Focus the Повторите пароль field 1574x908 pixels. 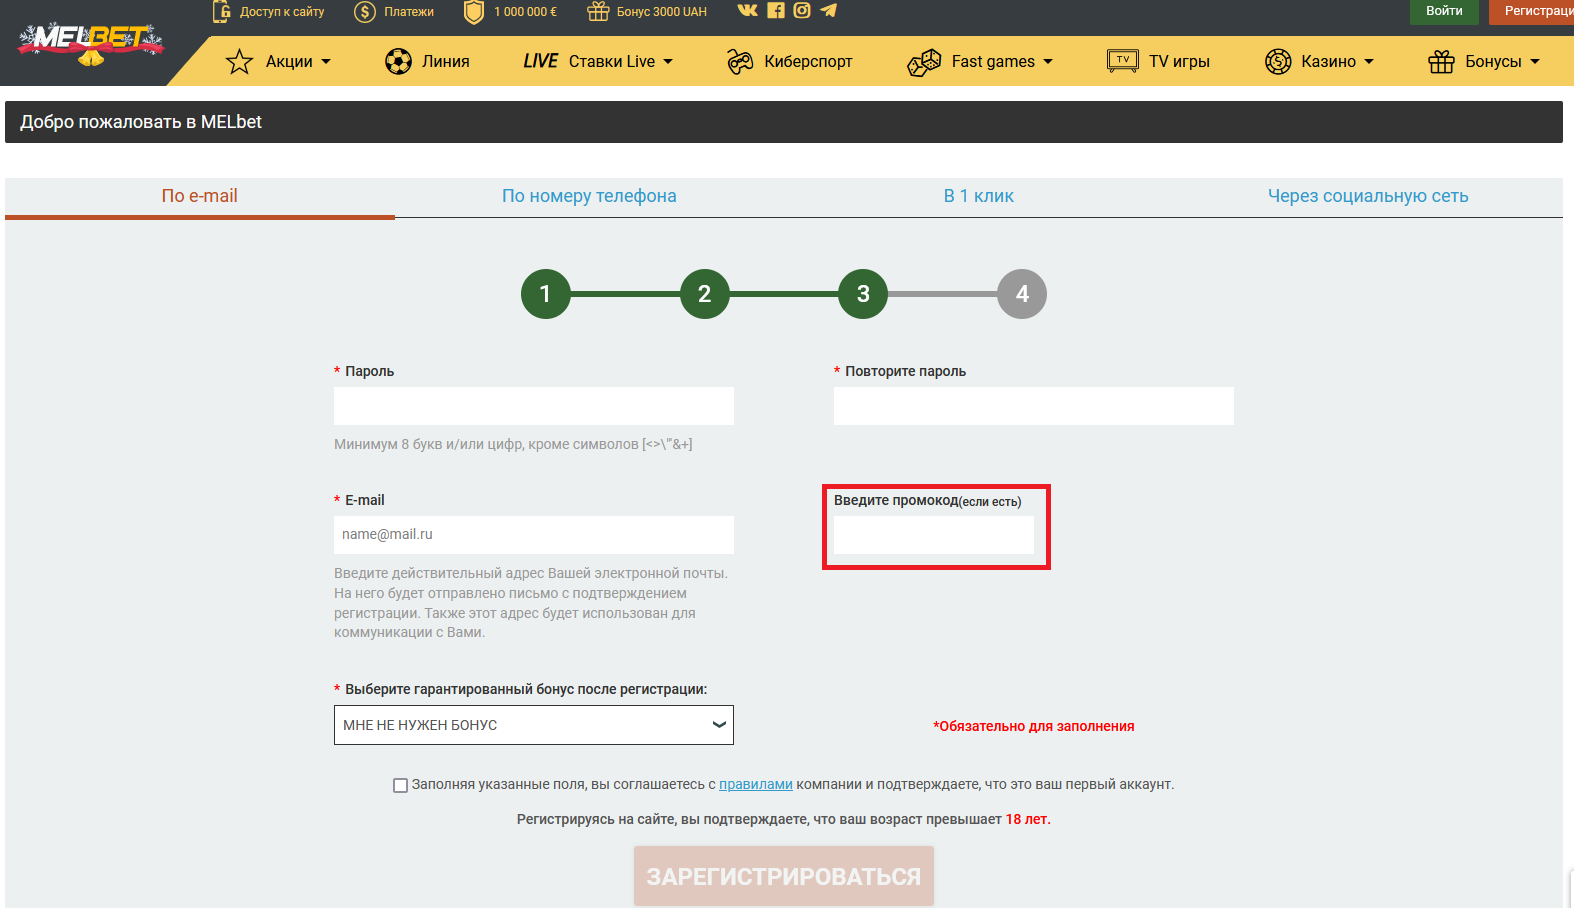click(x=1034, y=406)
